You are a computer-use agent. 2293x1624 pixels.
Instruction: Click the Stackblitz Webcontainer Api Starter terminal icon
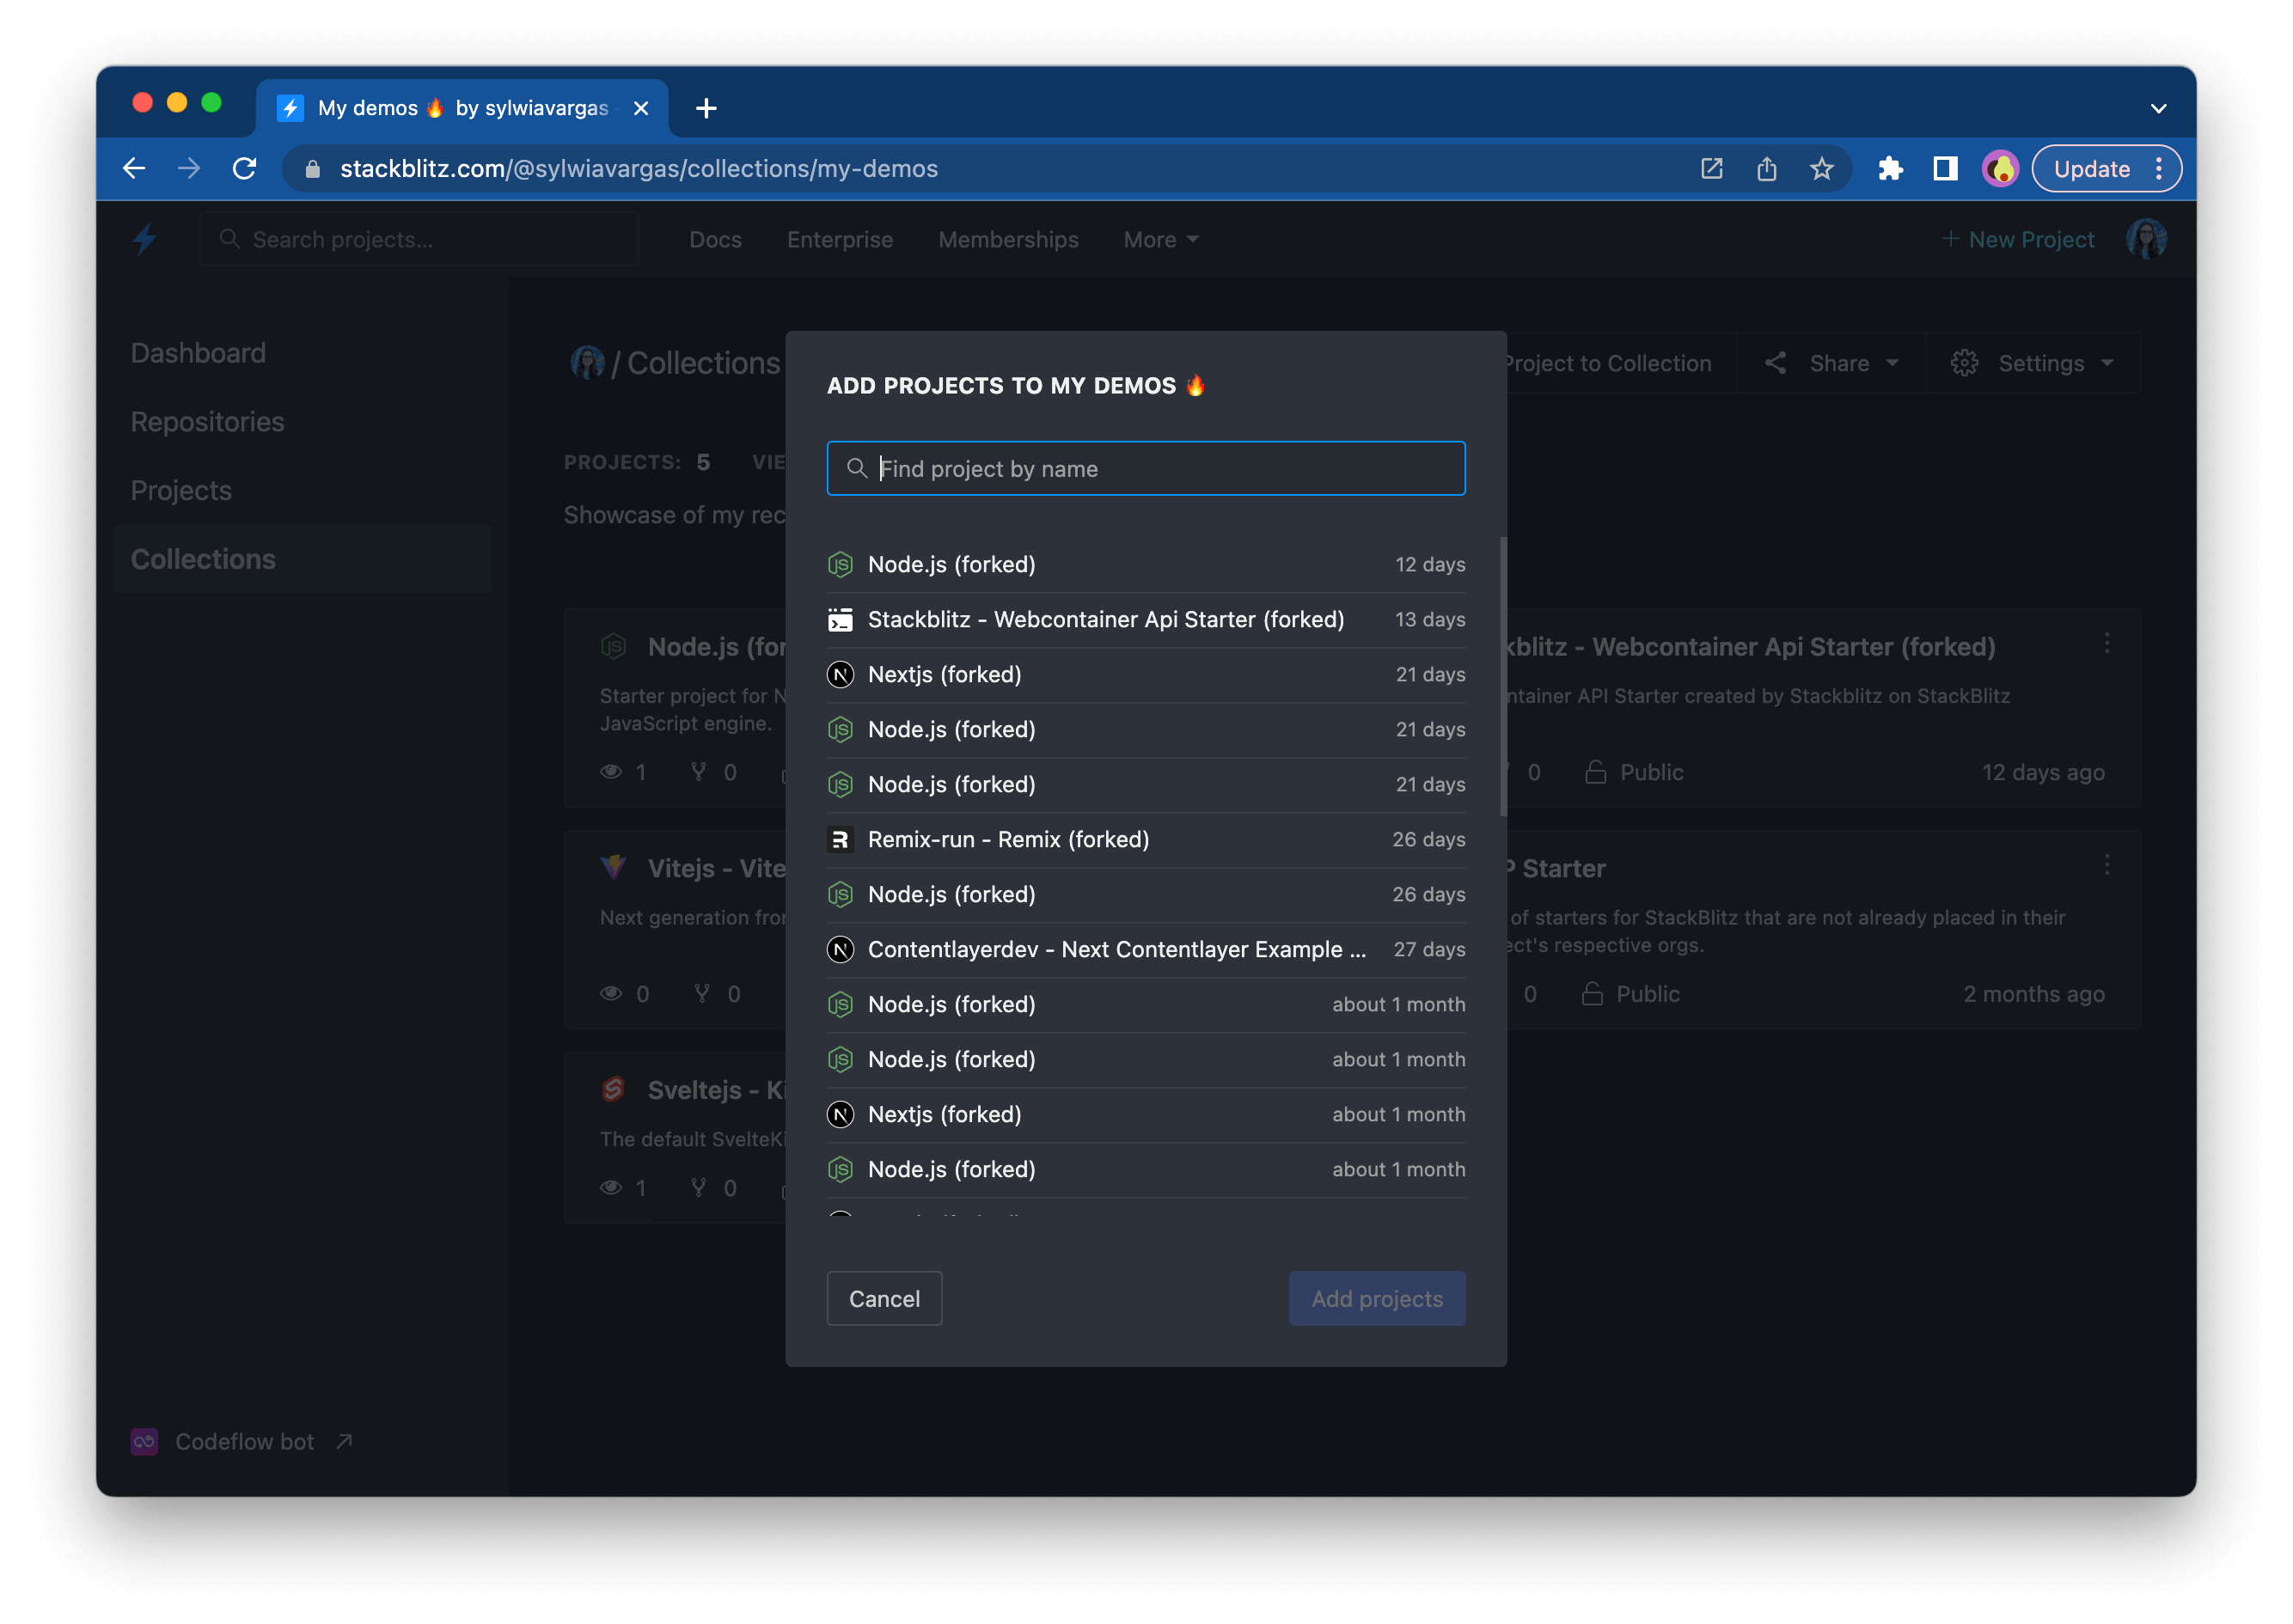pos(840,619)
